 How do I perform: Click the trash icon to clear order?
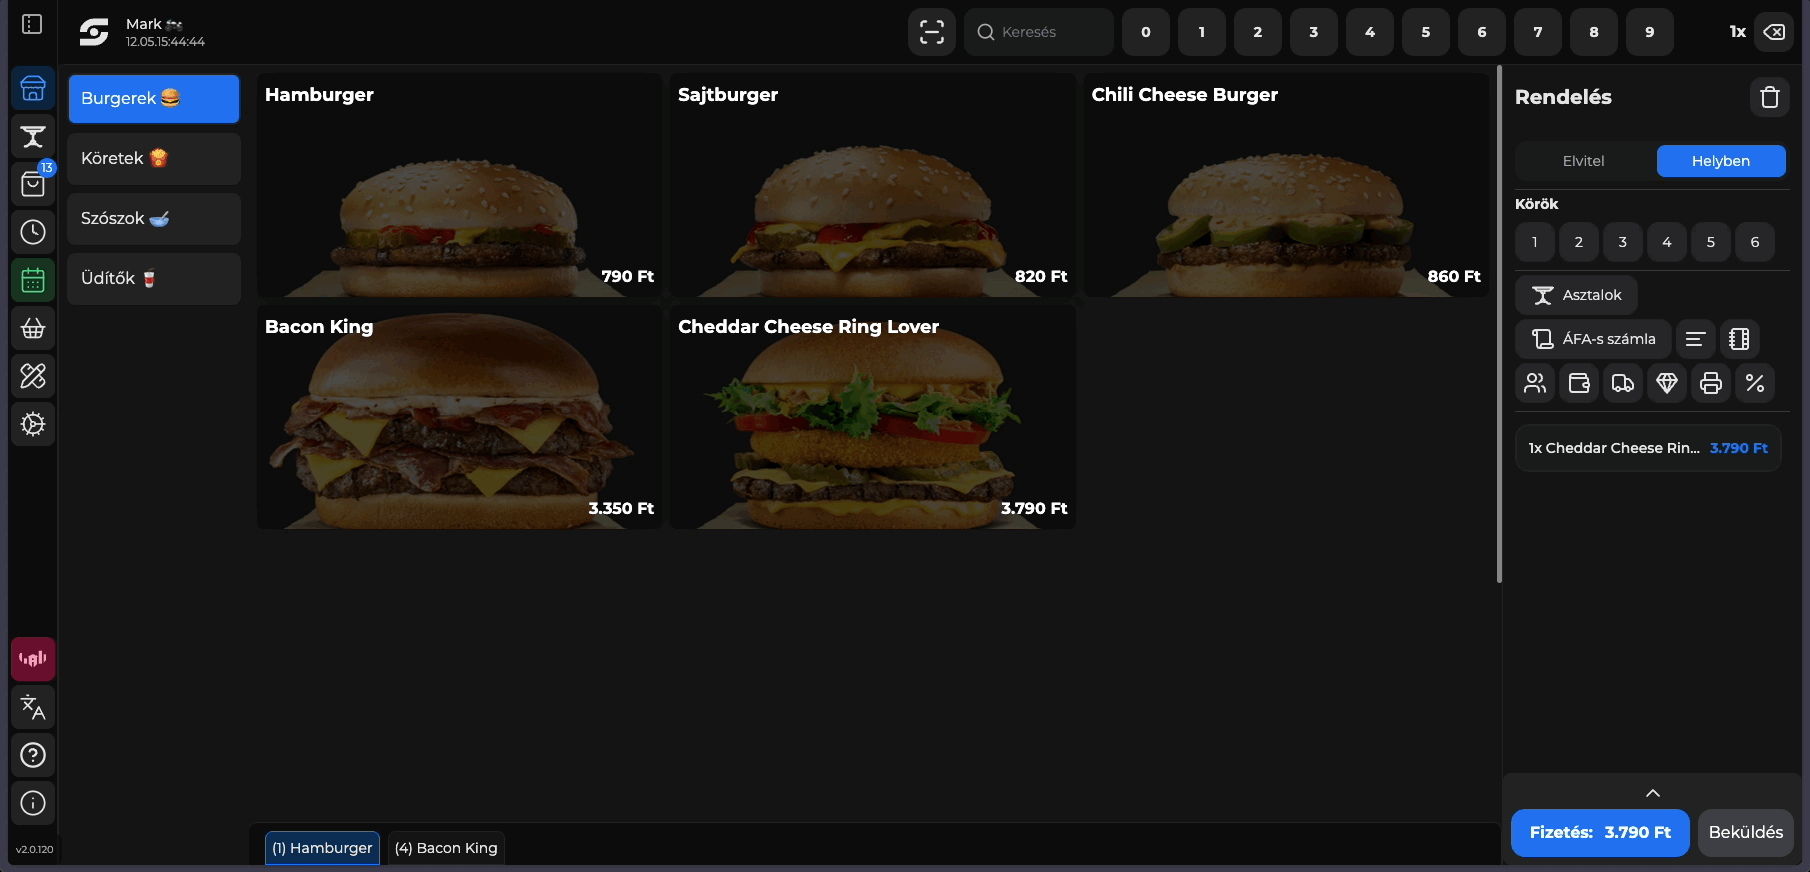click(1769, 97)
